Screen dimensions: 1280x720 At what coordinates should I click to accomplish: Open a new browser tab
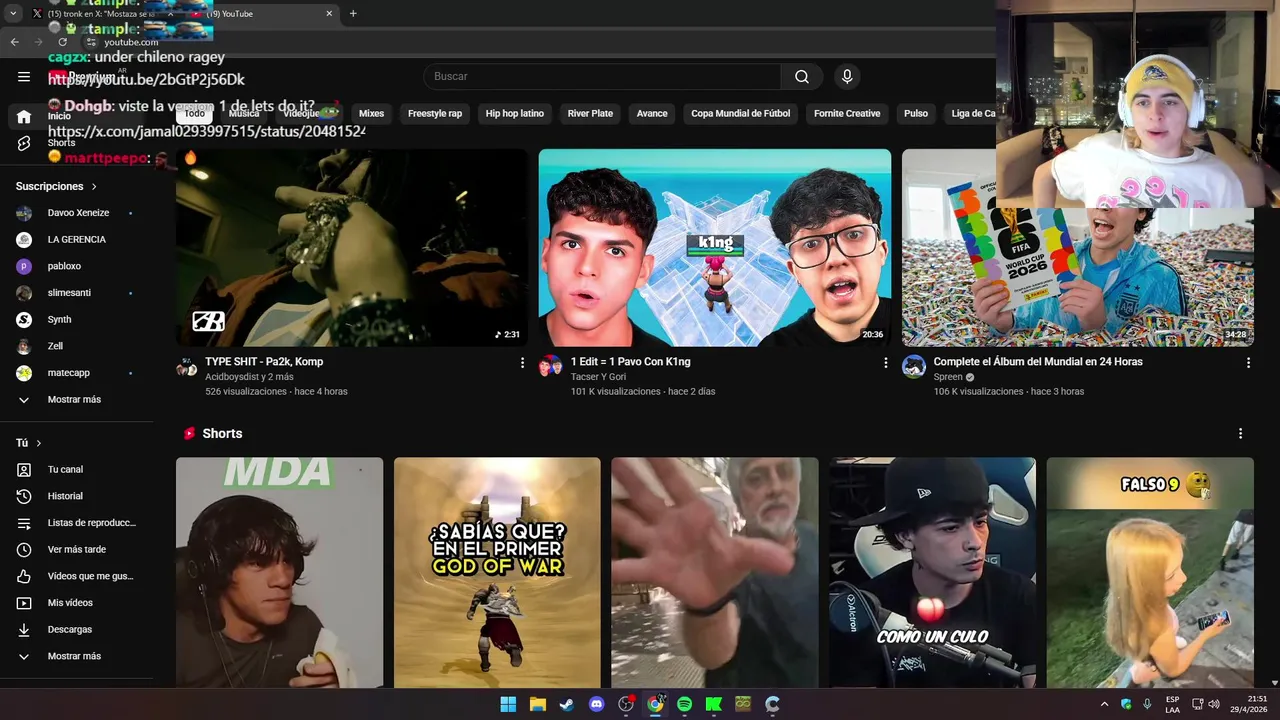point(353,14)
